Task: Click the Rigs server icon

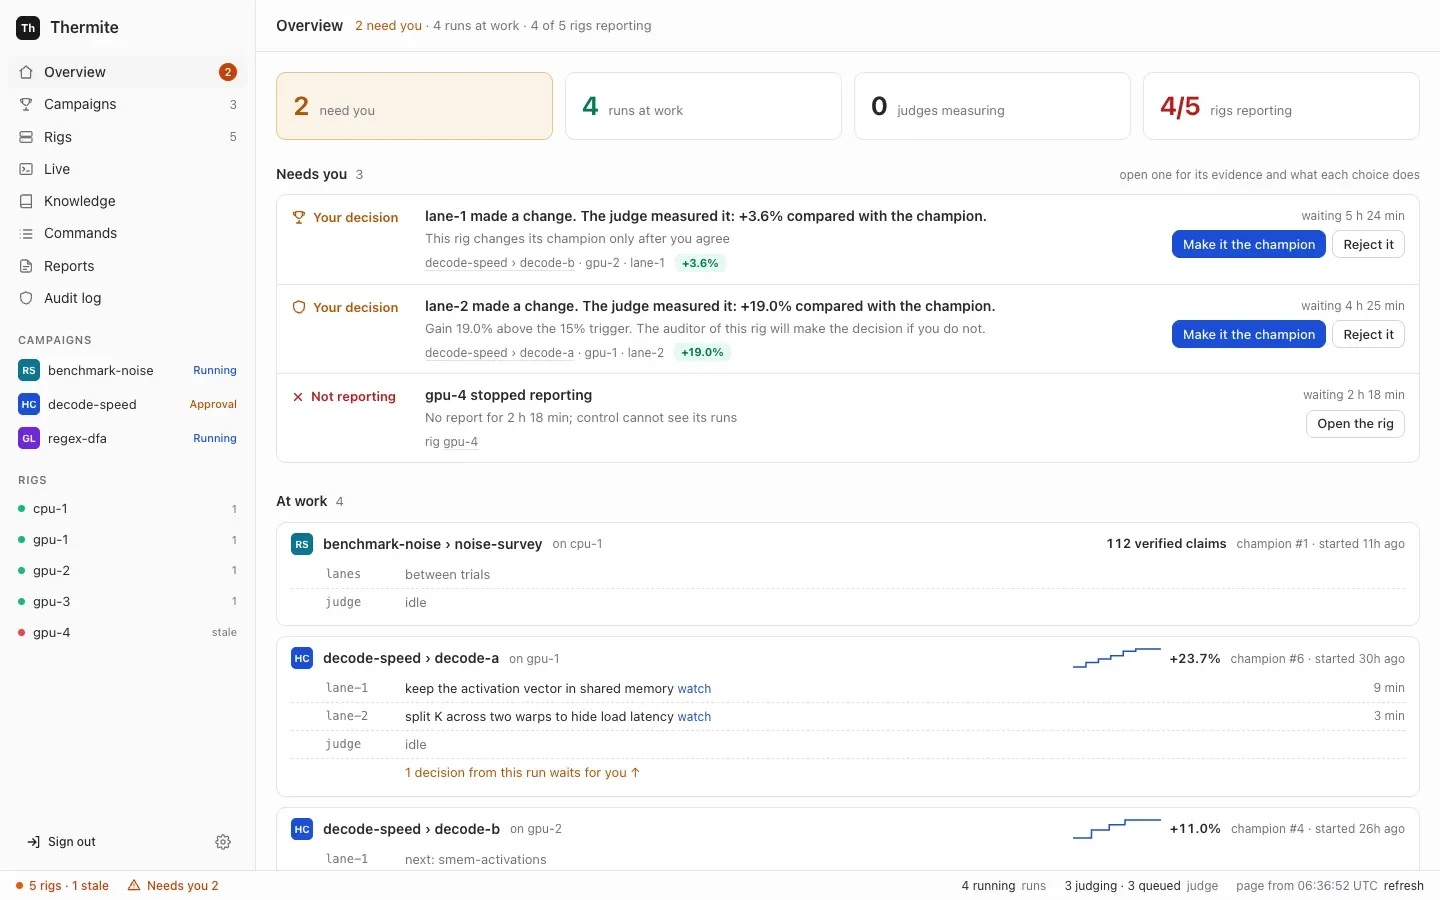Action: pos(26,137)
